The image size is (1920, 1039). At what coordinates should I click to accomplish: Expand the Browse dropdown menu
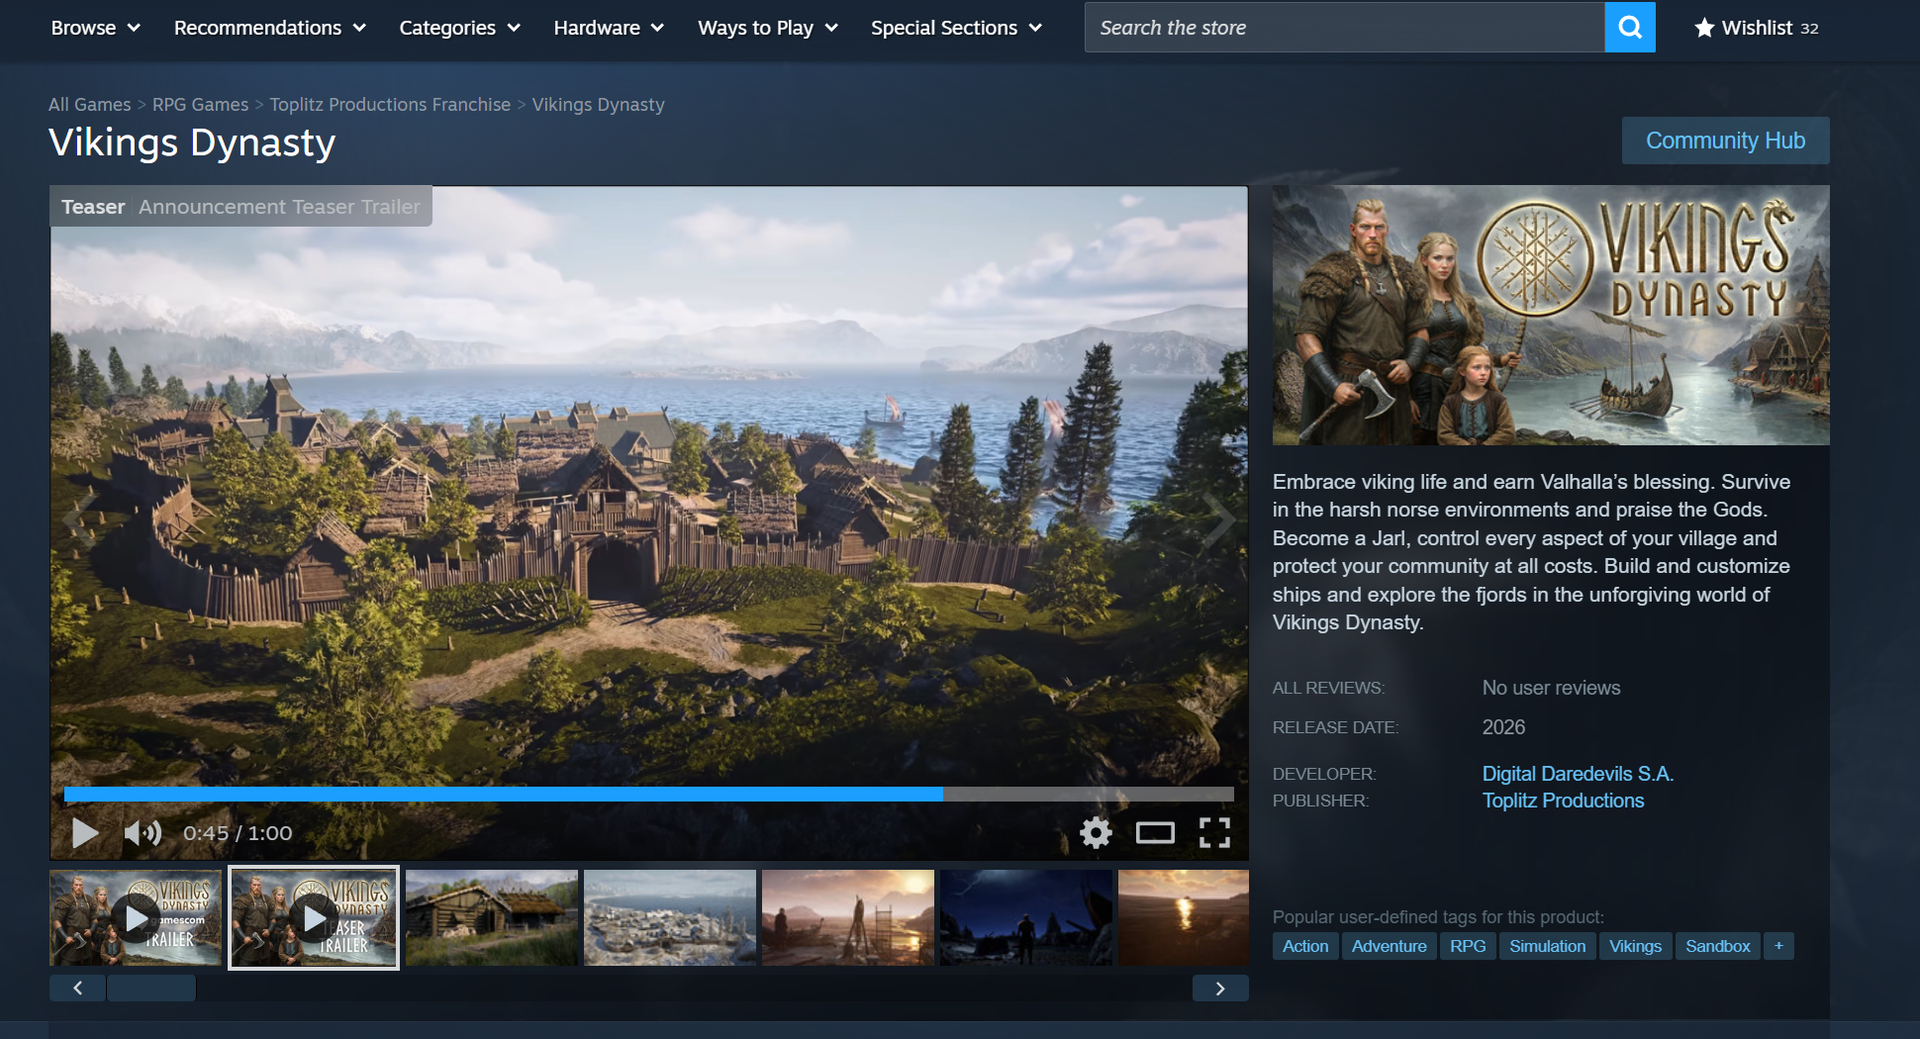(95, 28)
